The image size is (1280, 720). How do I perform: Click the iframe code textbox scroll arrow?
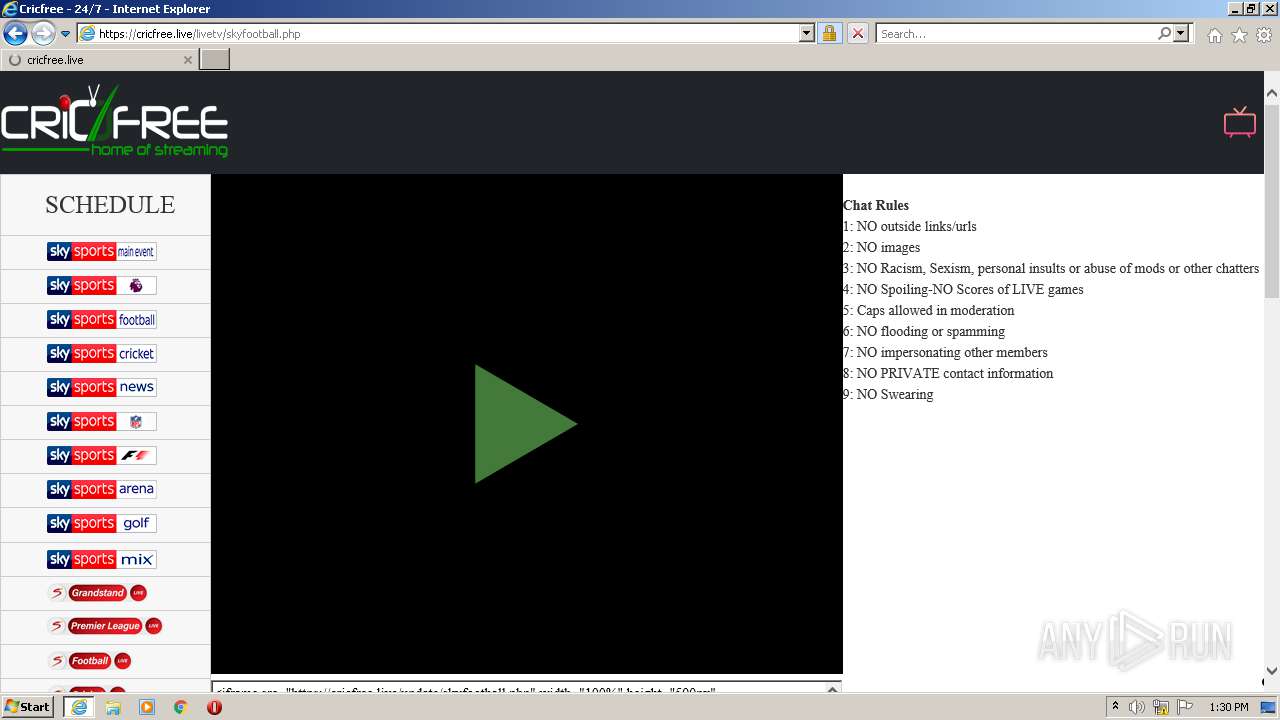pyautogui.click(x=832, y=688)
